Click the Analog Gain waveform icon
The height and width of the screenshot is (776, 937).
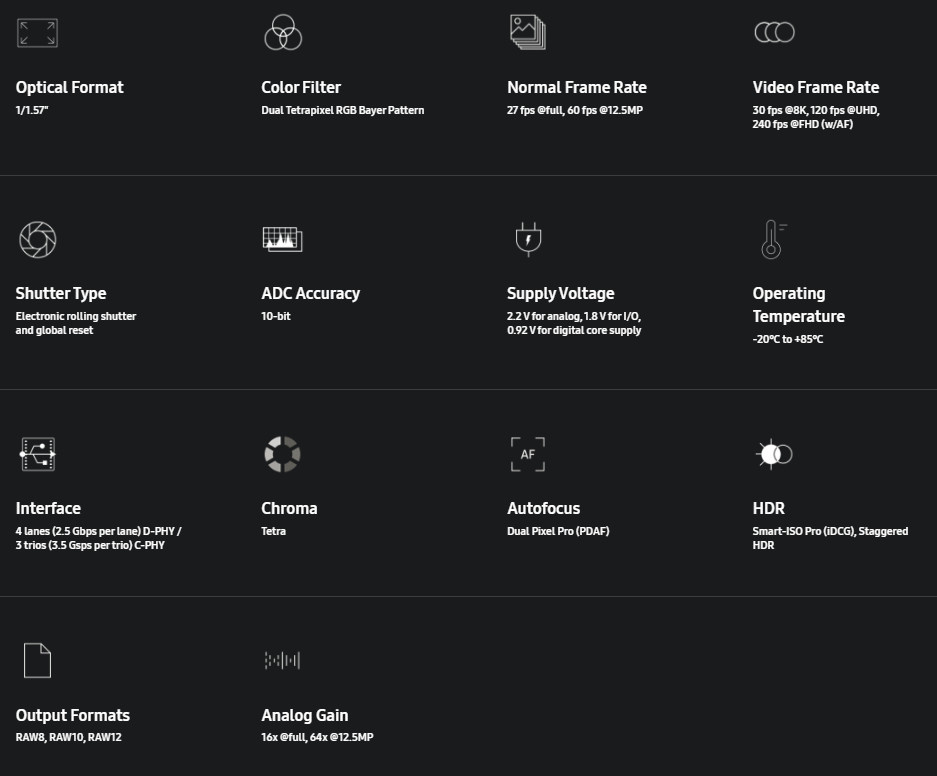click(x=282, y=660)
